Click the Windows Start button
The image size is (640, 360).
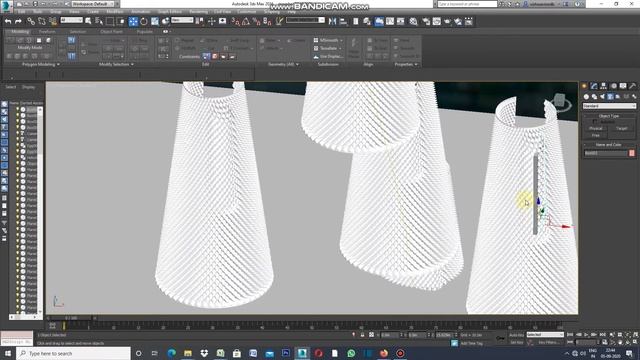8,353
